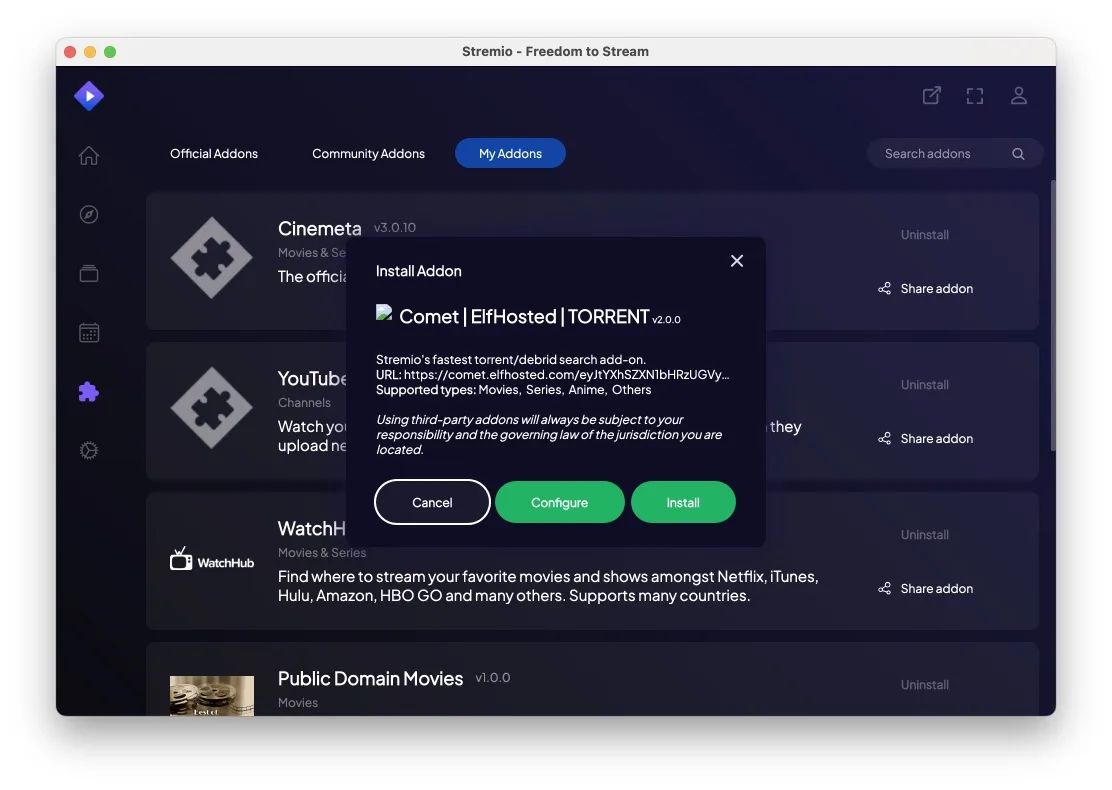
Task: Close the Install Addon dialog
Action: pyautogui.click(x=737, y=261)
